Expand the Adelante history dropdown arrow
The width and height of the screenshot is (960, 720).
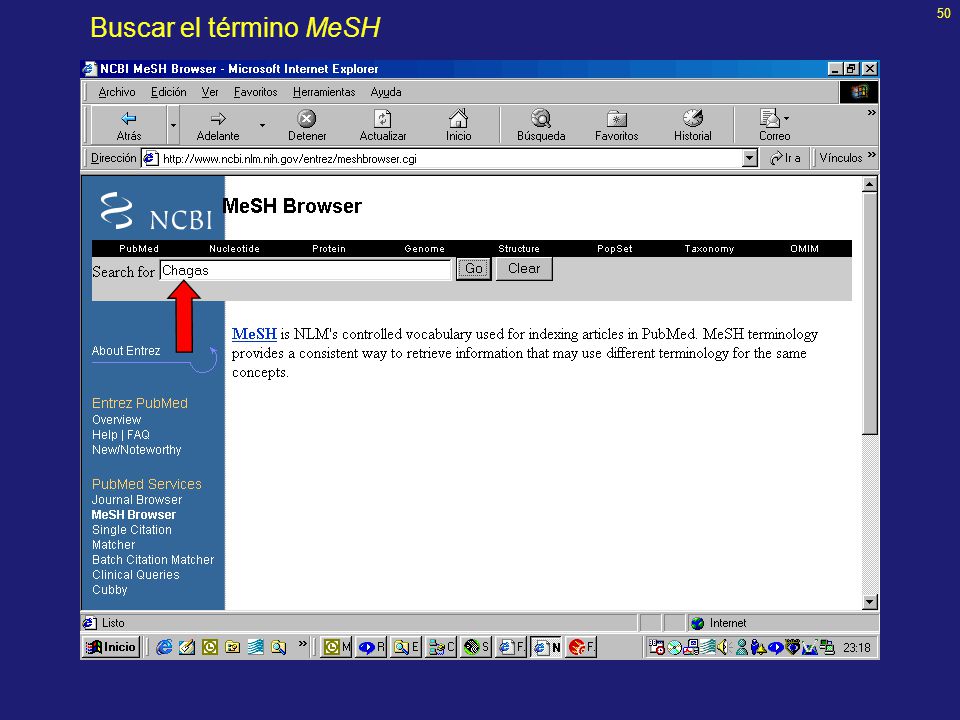point(262,125)
